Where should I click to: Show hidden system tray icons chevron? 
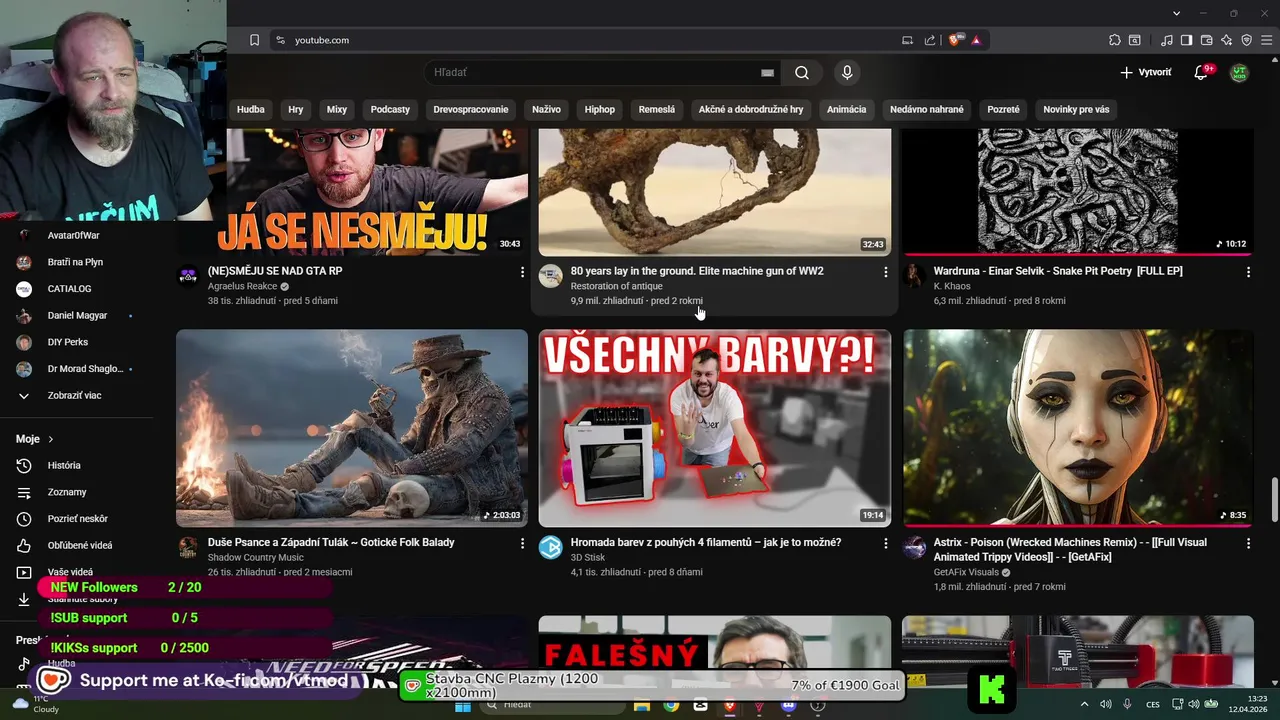coord(1084,704)
